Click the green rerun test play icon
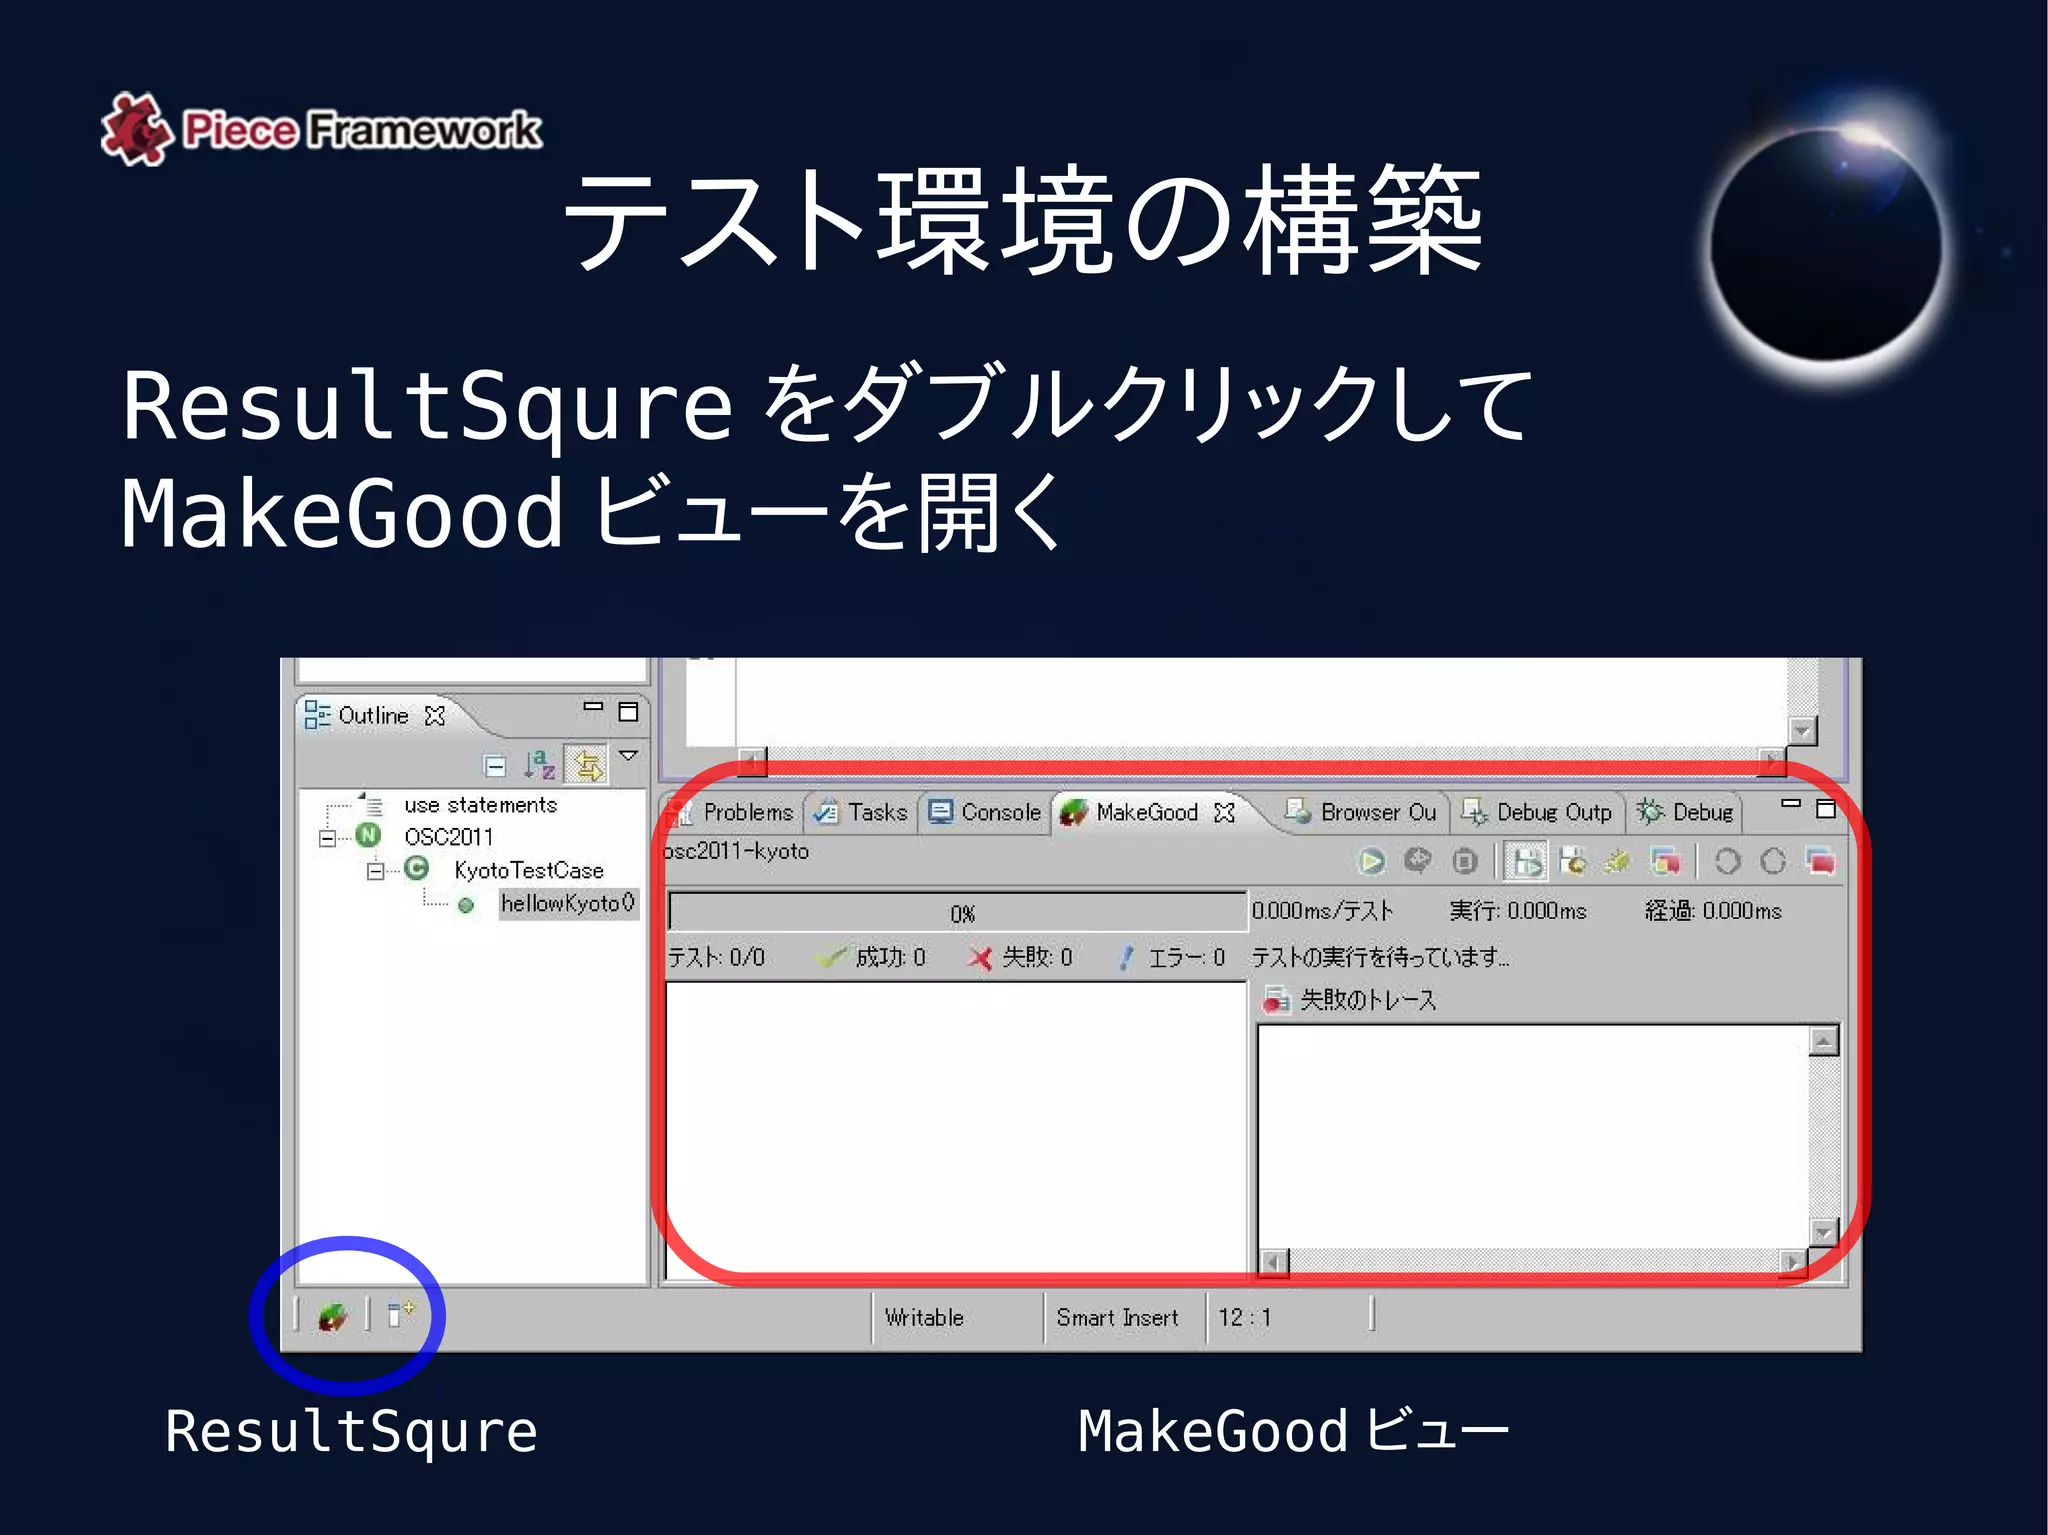The image size is (2048, 1535). click(x=1371, y=860)
